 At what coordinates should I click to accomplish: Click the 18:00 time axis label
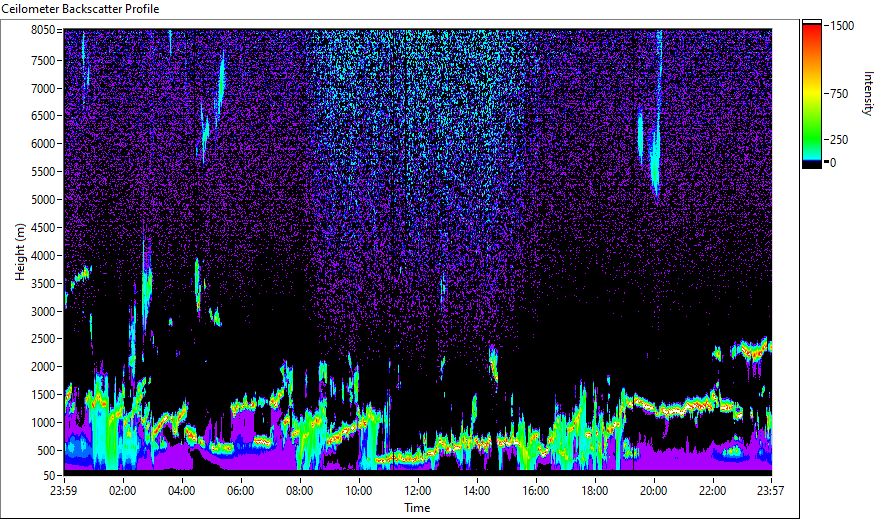(x=595, y=491)
